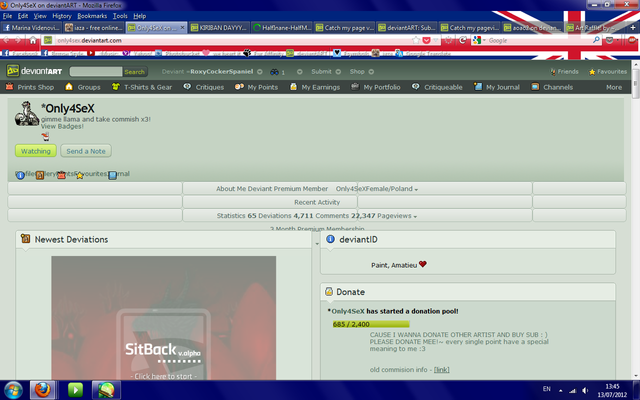Open the T-Shirts & Gear shirt icon

116,87
